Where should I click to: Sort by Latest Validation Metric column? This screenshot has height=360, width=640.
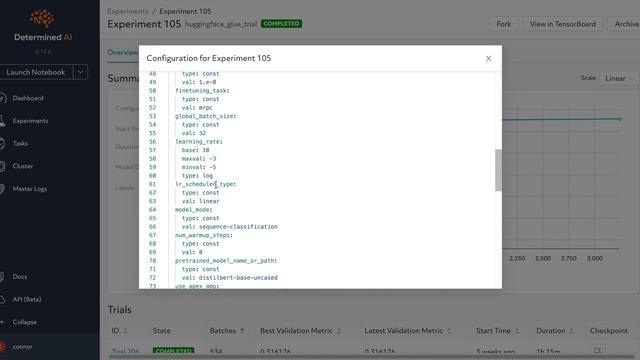click(x=408, y=331)
